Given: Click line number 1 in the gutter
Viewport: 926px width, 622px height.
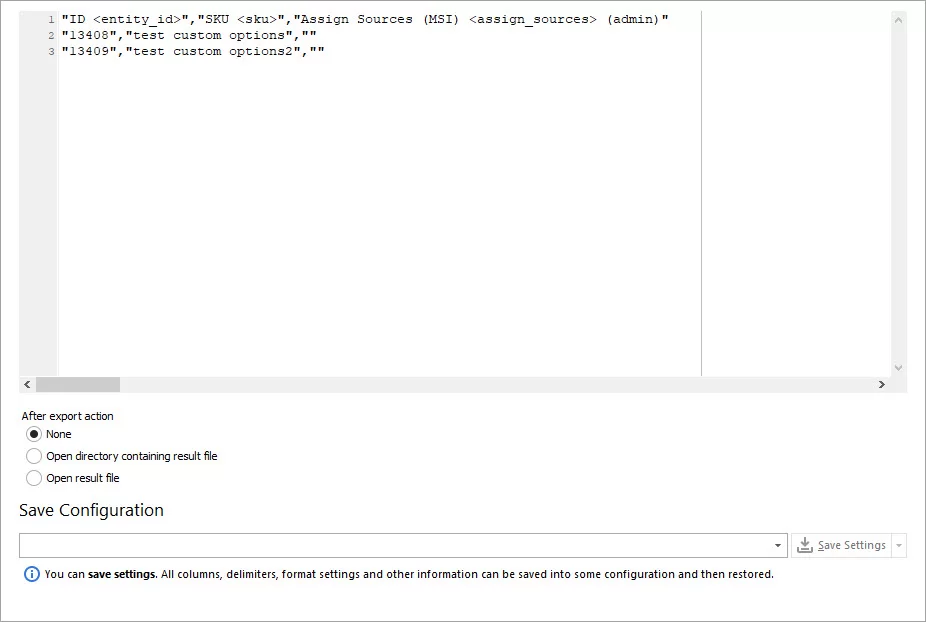Looking at the screenshot, I should coord(51,19).
